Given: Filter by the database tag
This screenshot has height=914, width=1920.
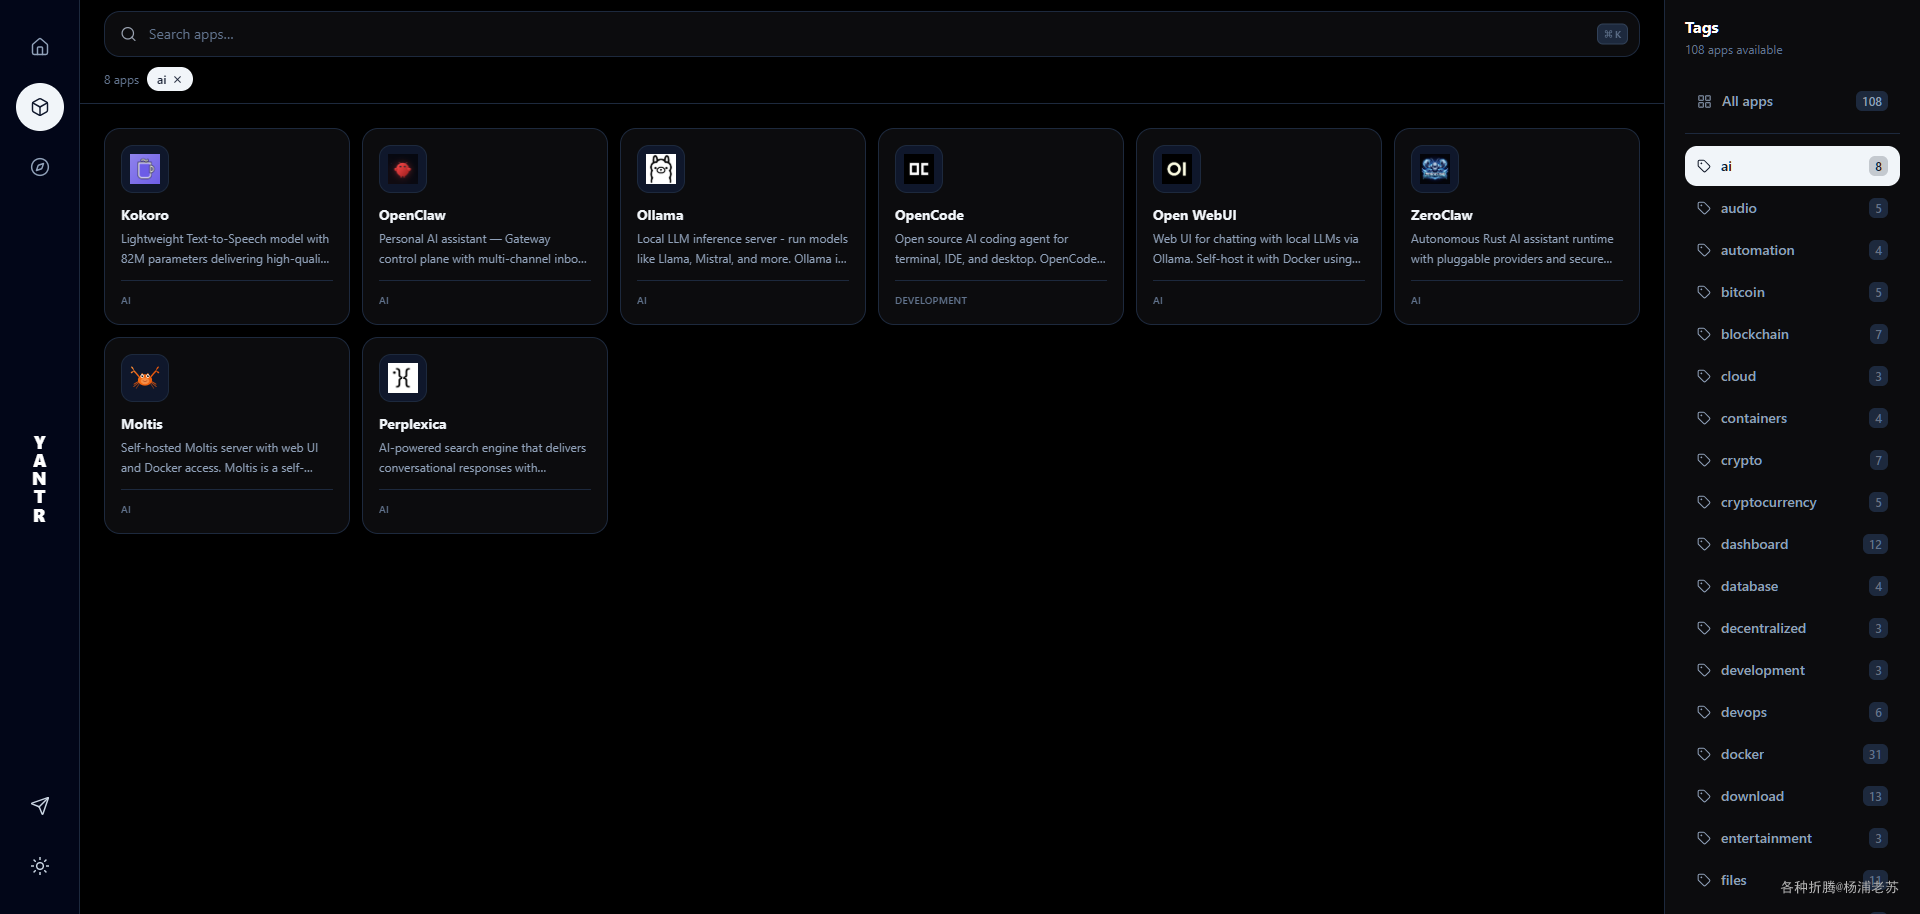Looking at the screenshot, I should [x=1792, y=586].
